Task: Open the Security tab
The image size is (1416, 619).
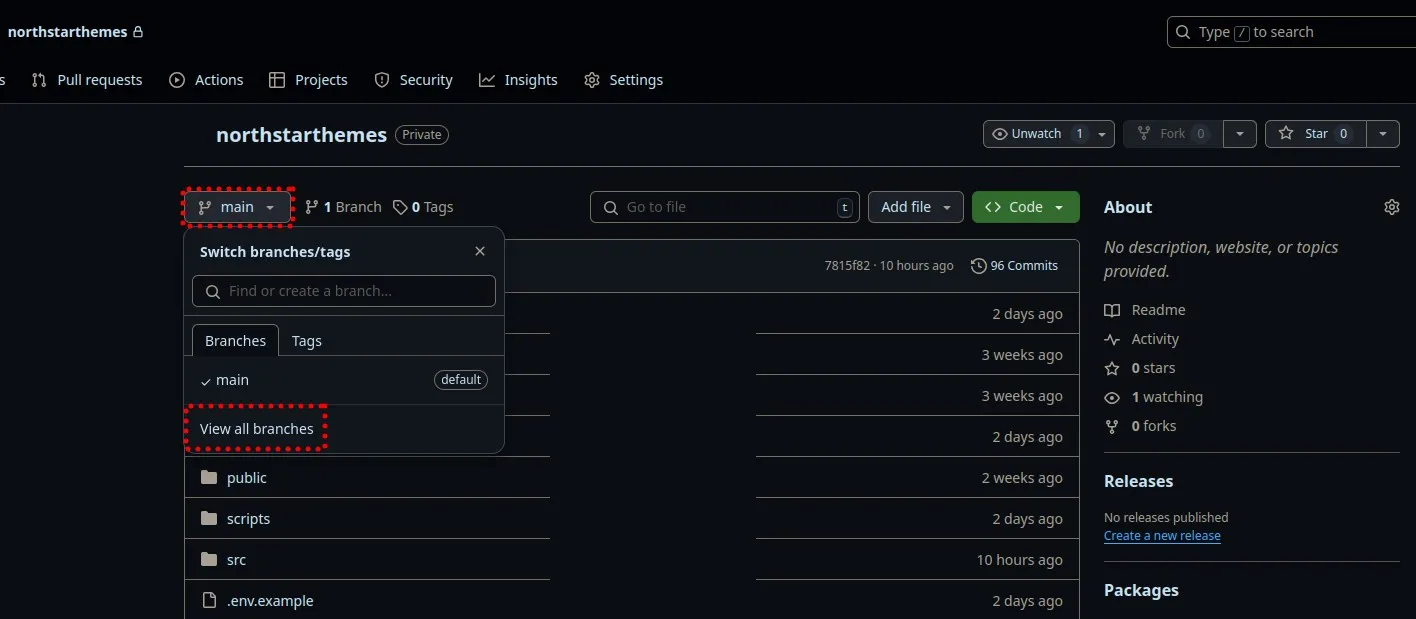Action: 413,80
